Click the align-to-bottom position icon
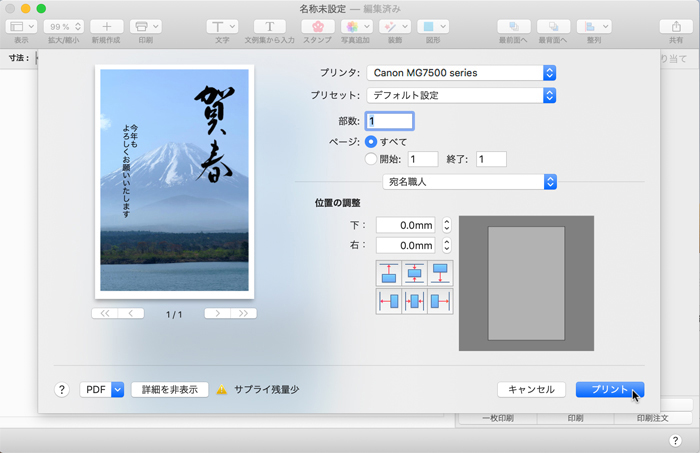The image size is (700, 453). 440,273
